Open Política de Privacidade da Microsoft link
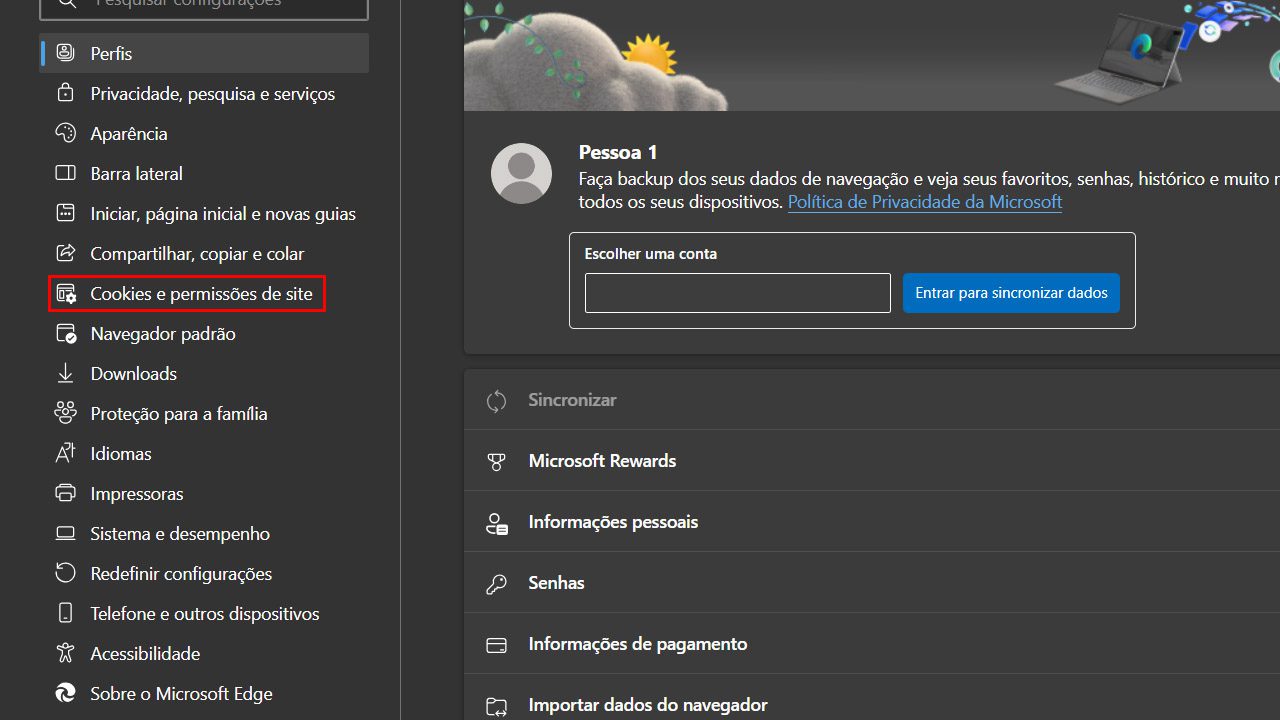Screen dimensions: 1280x720 925,201
